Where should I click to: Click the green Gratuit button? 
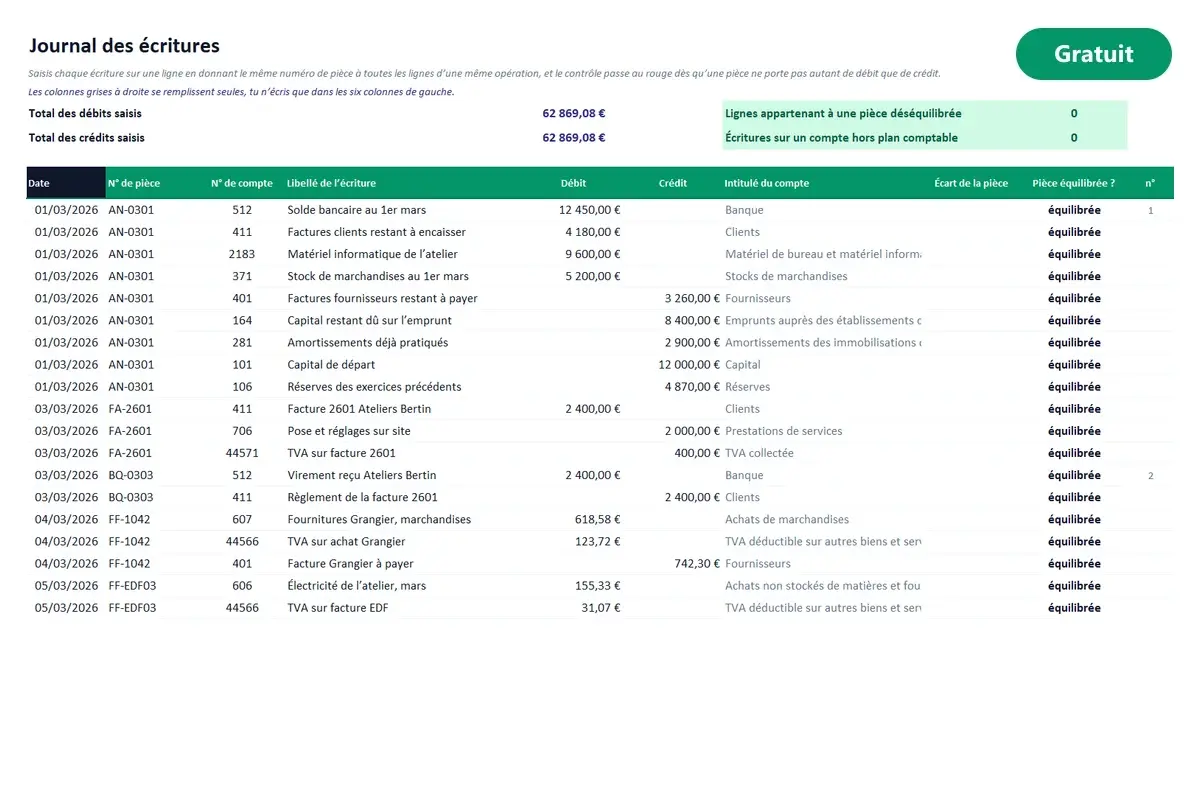point(1093,54)
